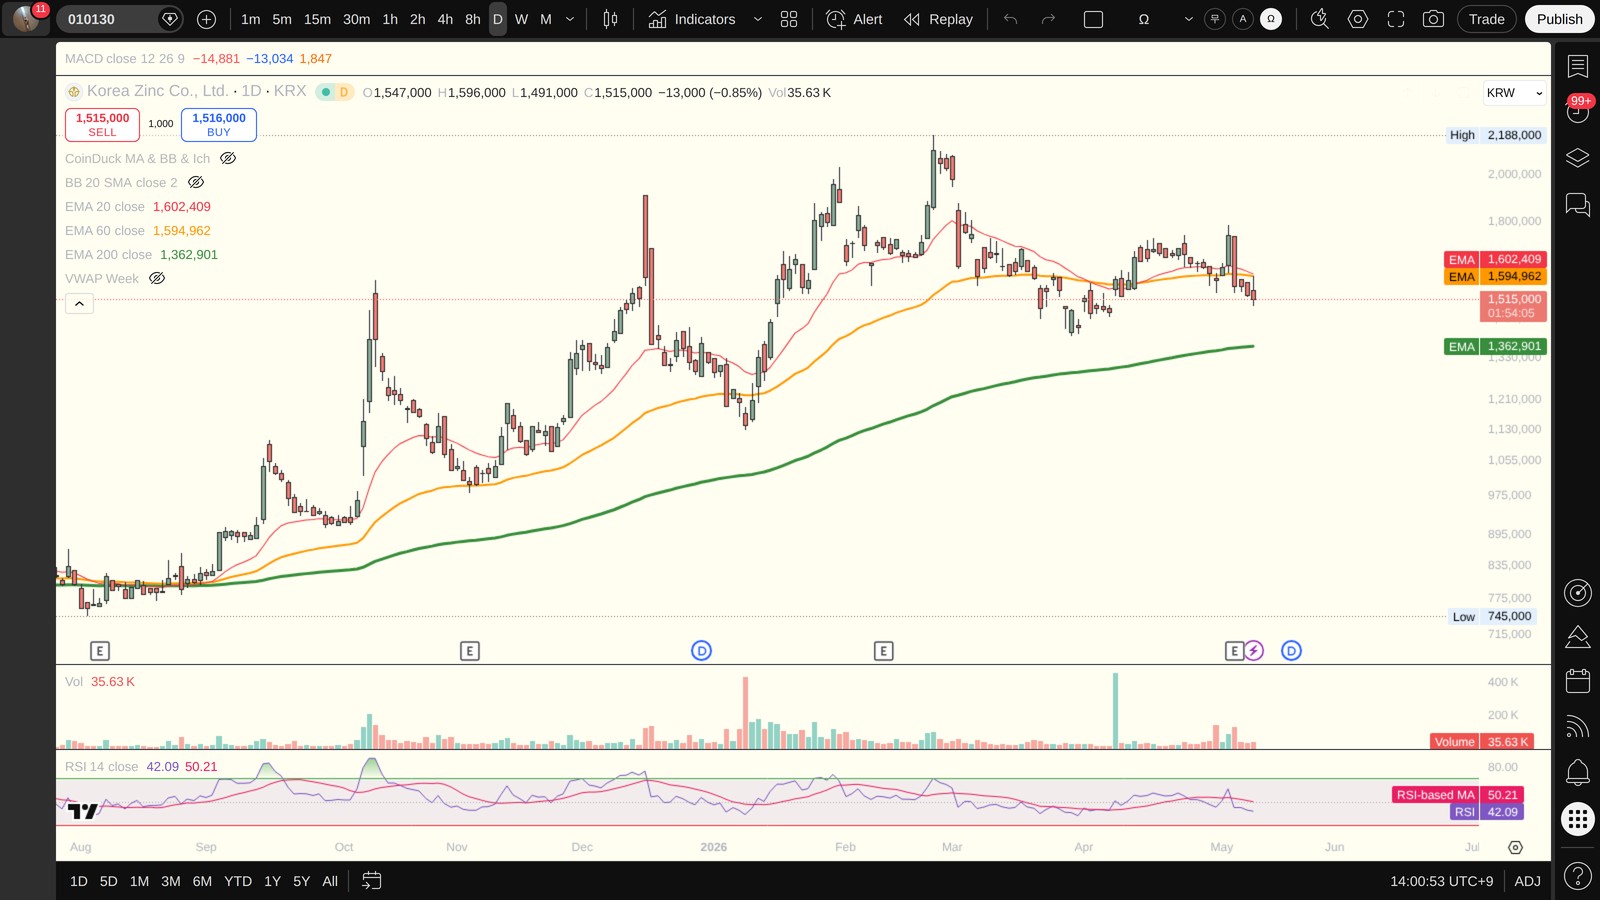The height and width of the screenshot is (900, 1600).
Task: Click the 1,516,000 BUY button
Action: click(219, 124)
